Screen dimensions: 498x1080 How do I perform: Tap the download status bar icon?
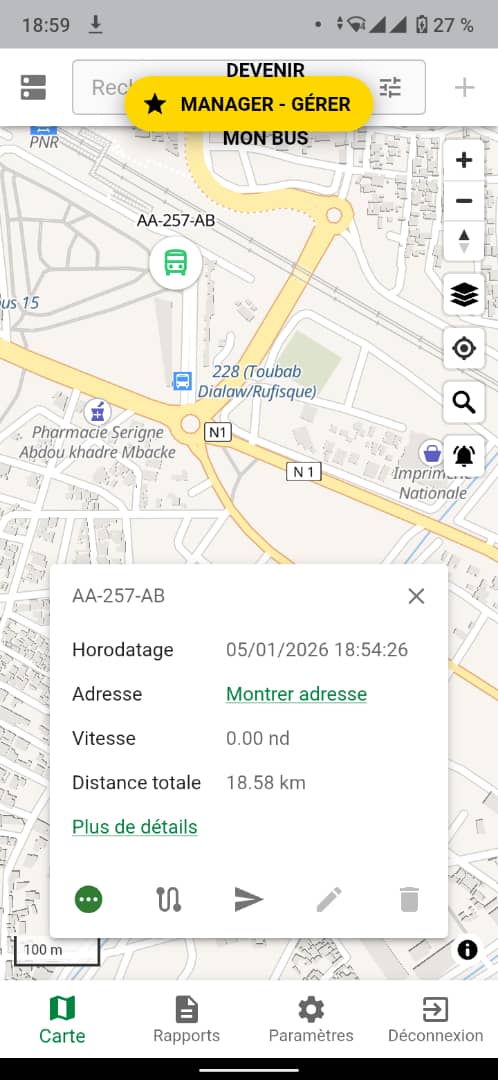(x=96, y=25)
